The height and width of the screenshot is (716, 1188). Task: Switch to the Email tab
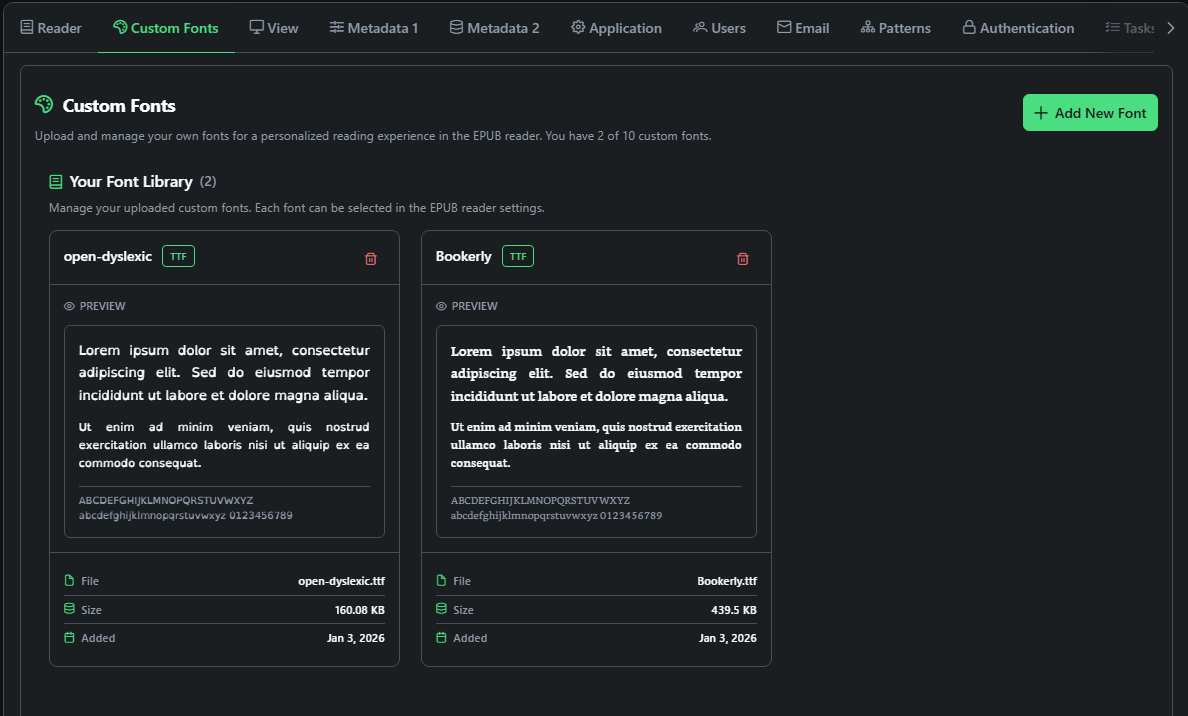803,28
